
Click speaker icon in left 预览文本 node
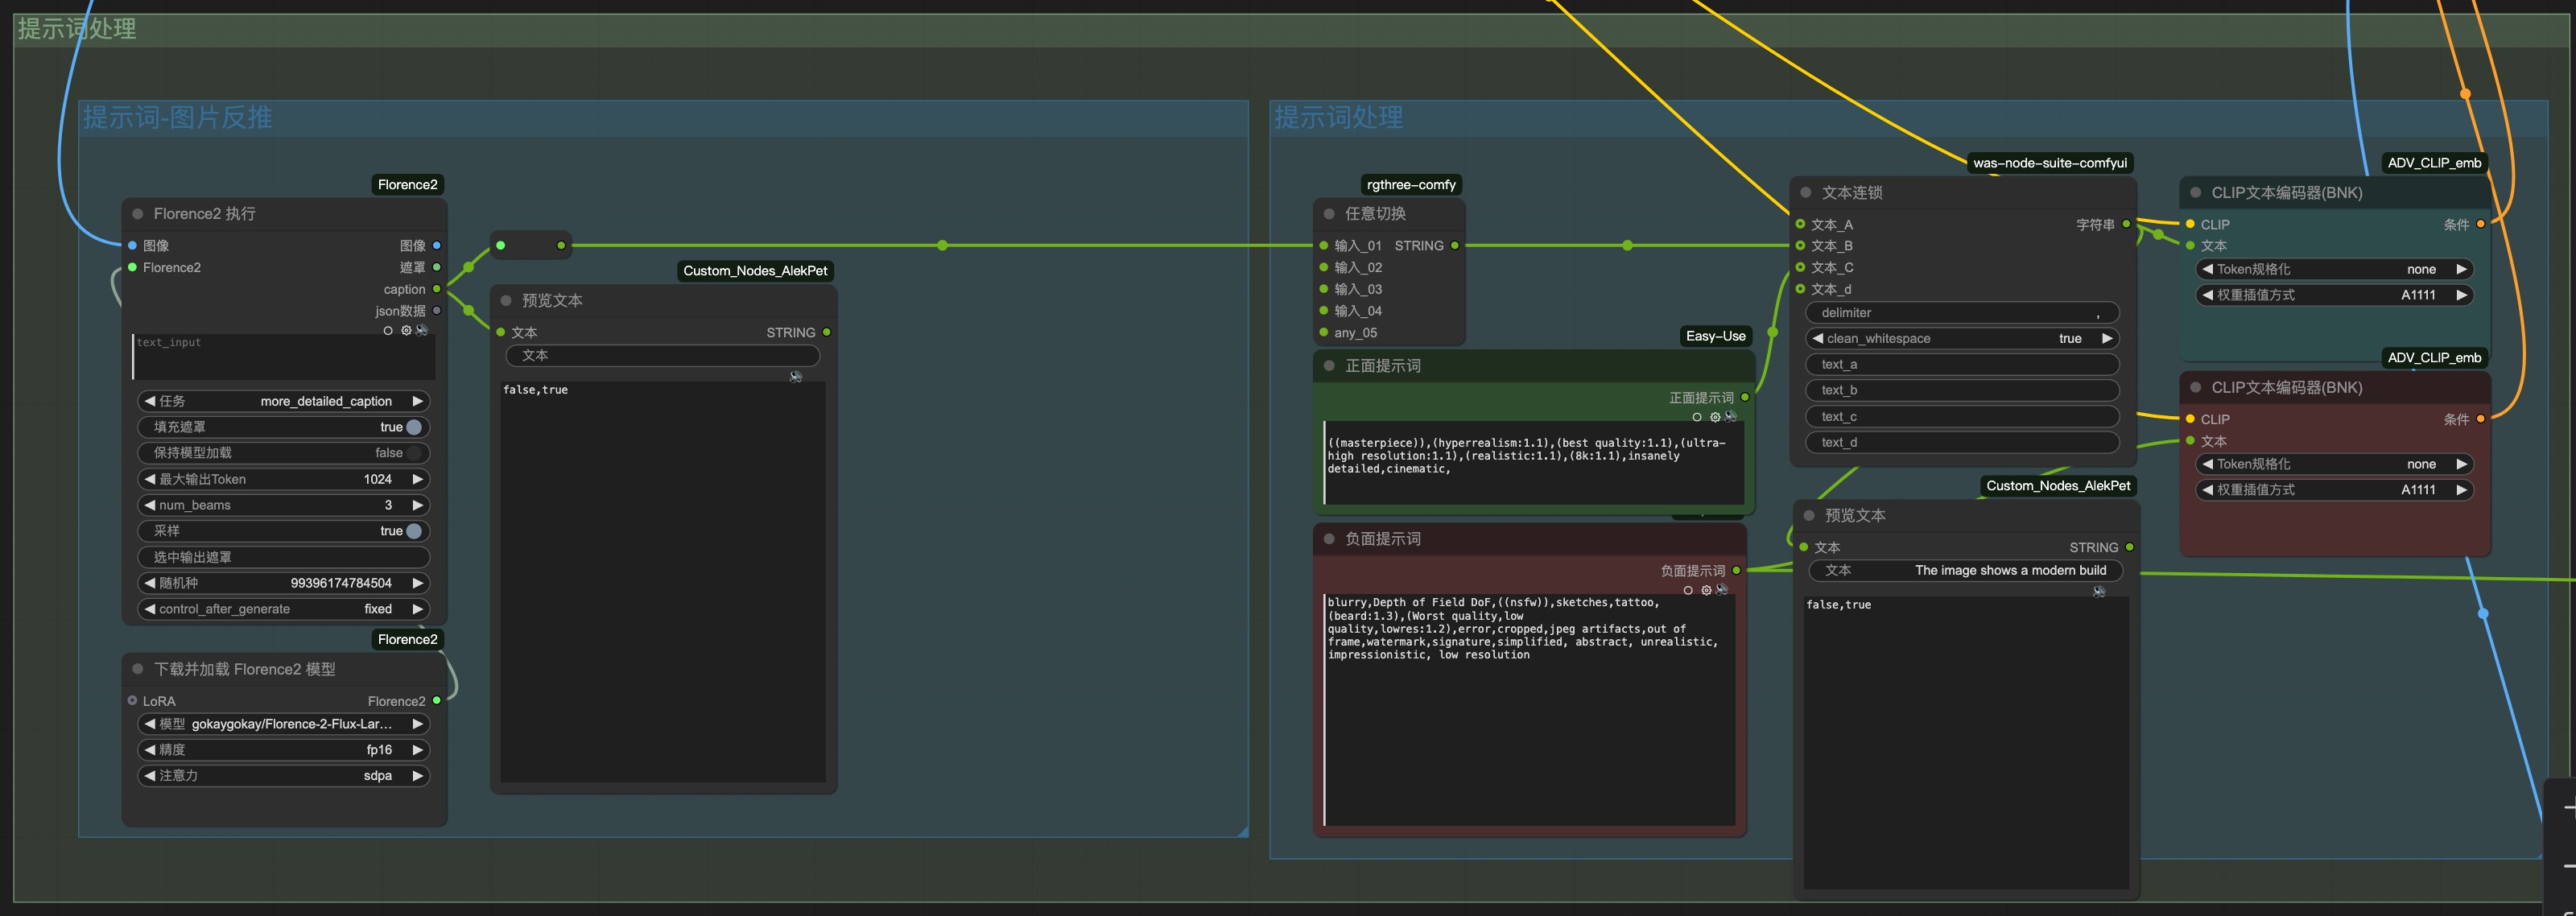(x=796, y=377)
